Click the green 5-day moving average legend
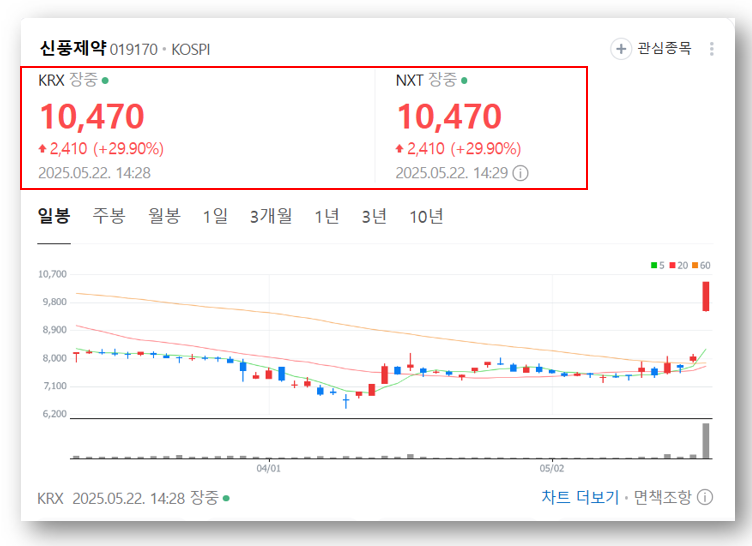The image size is (752, 546). point(658,265)
